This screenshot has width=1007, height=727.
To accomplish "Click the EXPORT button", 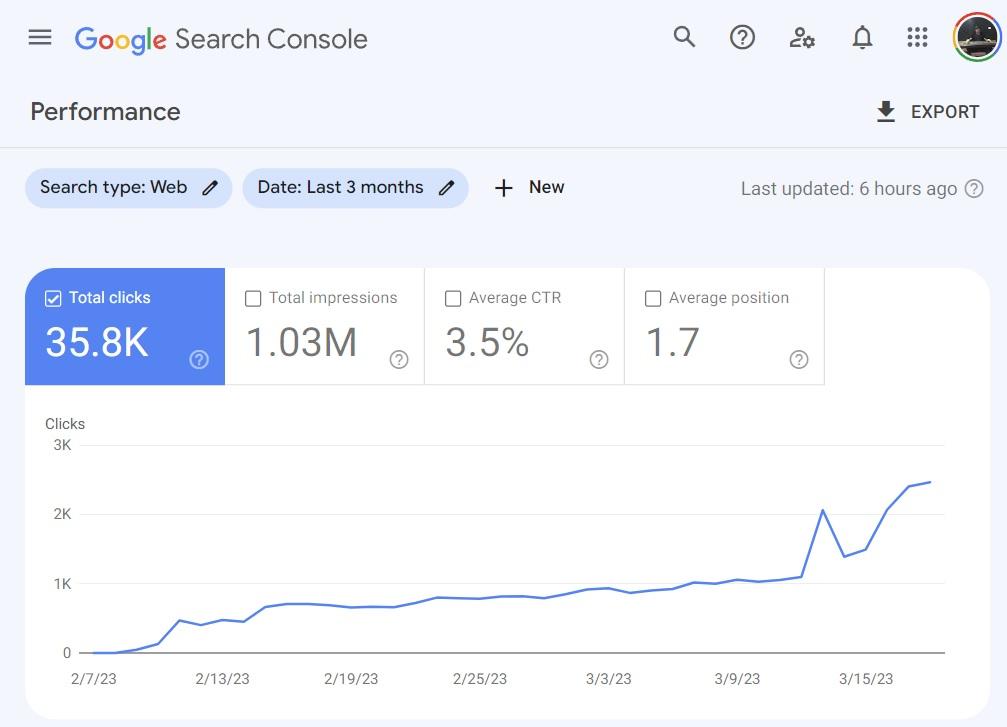I will coord(927,112).
